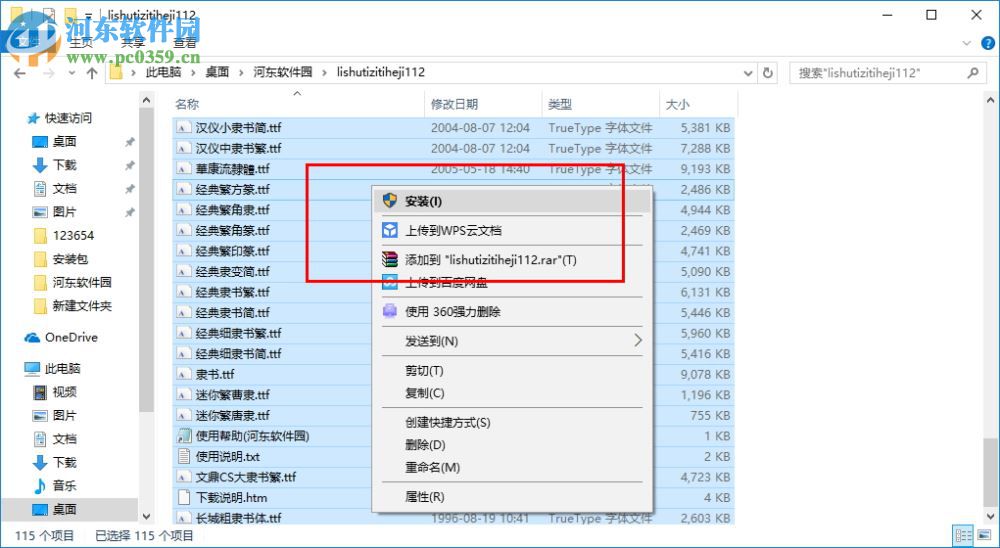Screen dimensions: 1000x548
Task: Click the refresh address bar button
Action: [768, 73]
